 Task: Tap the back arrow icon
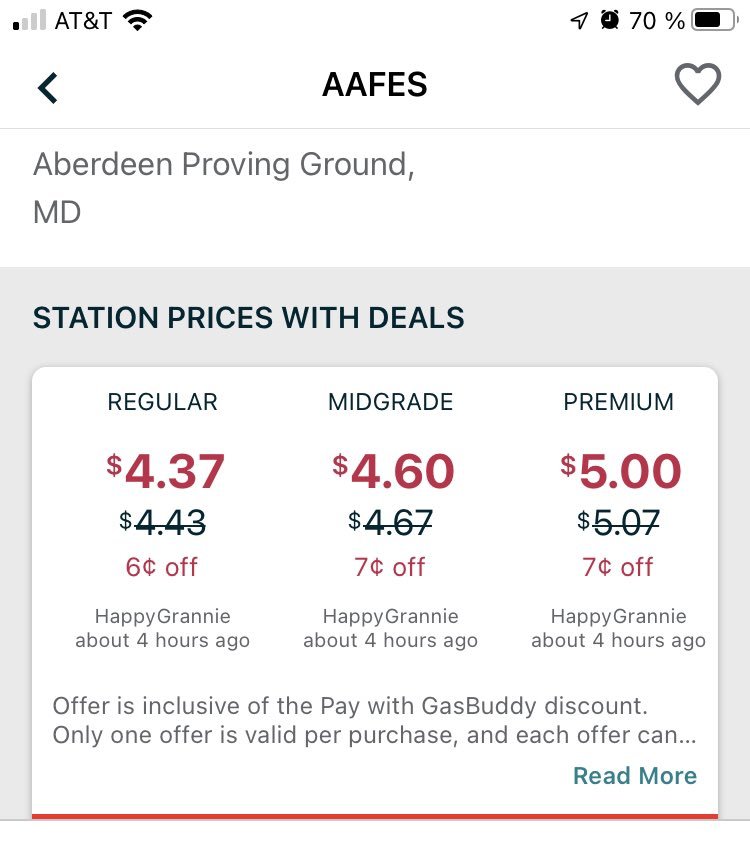(48, 88)
